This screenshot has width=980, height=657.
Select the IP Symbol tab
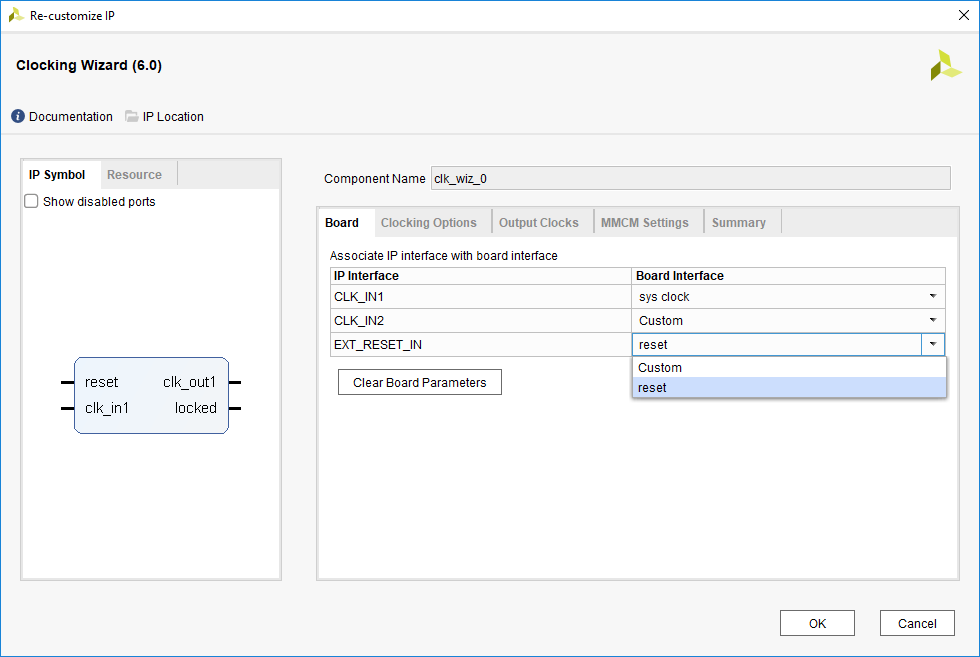(57, 174)
